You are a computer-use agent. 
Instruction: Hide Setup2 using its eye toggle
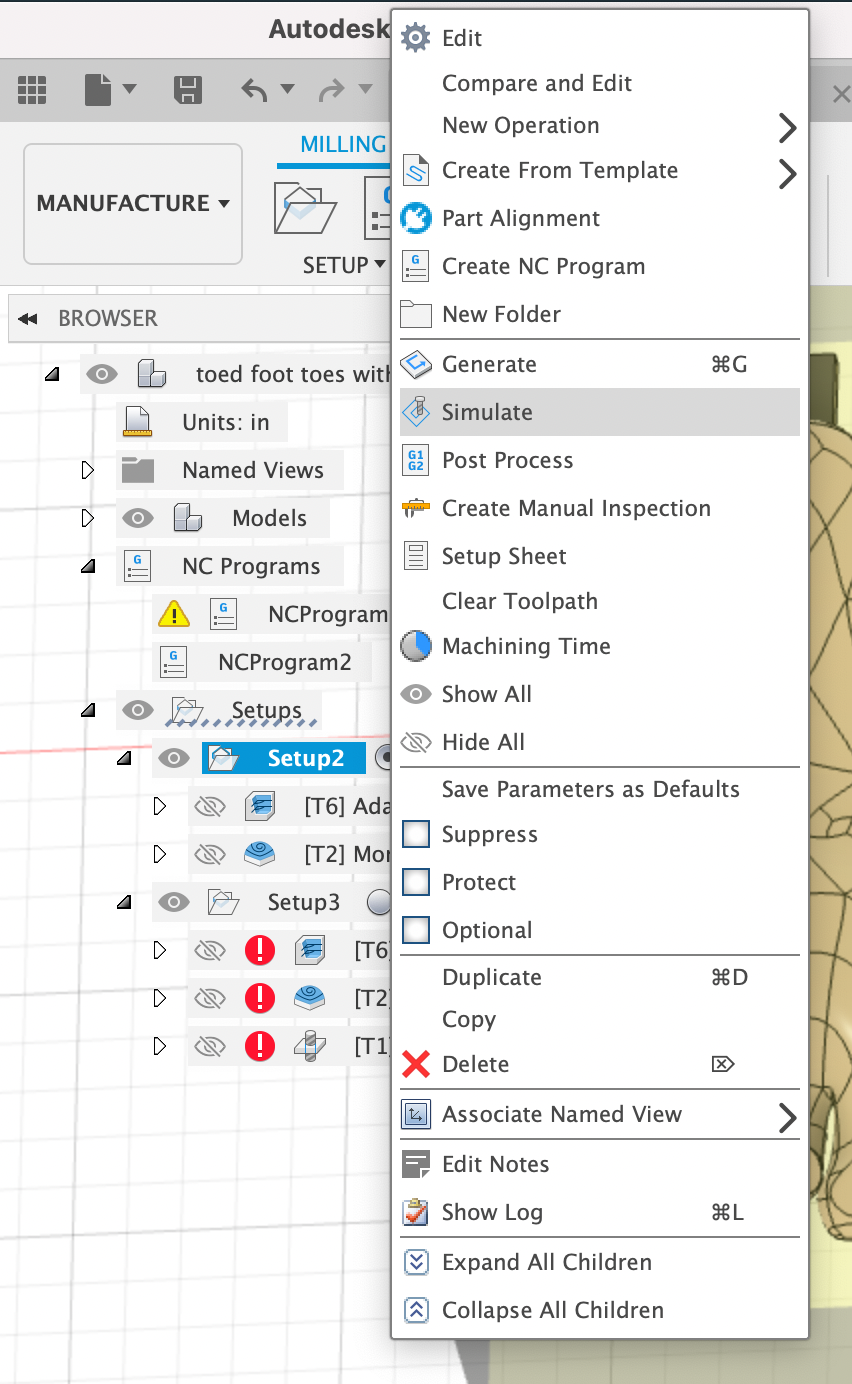173,758
